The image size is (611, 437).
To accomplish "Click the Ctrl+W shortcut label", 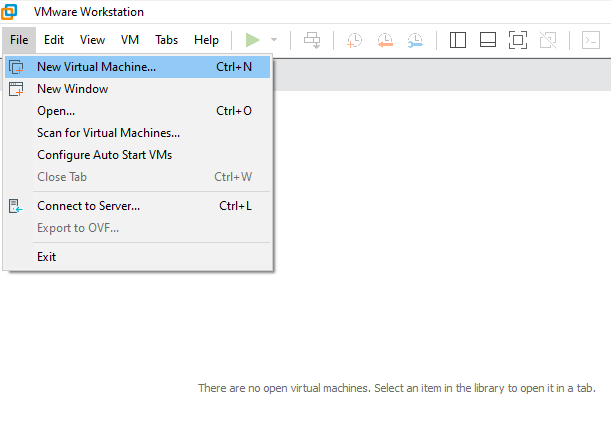I will [x=233, y=177].
